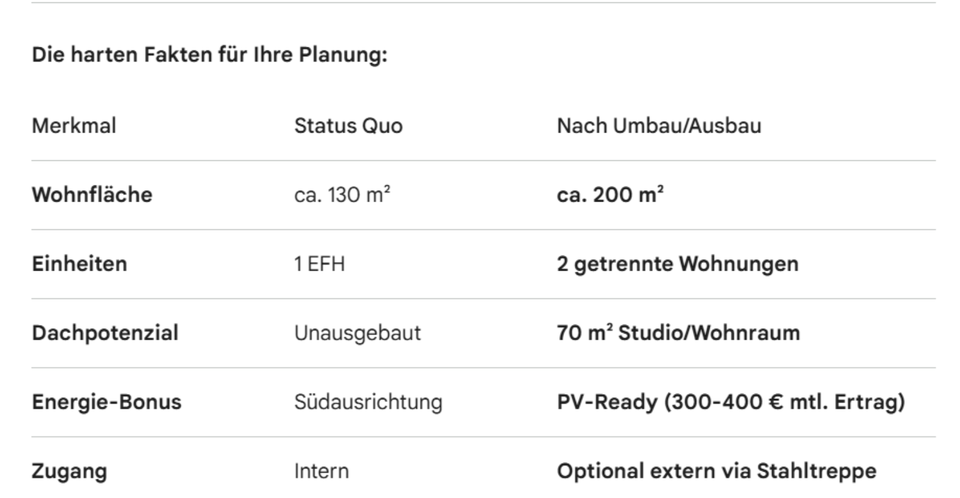Click the "Dachpotenzial" row label
The width and height of the screenshot is (960, 498).
pos(105,333)
